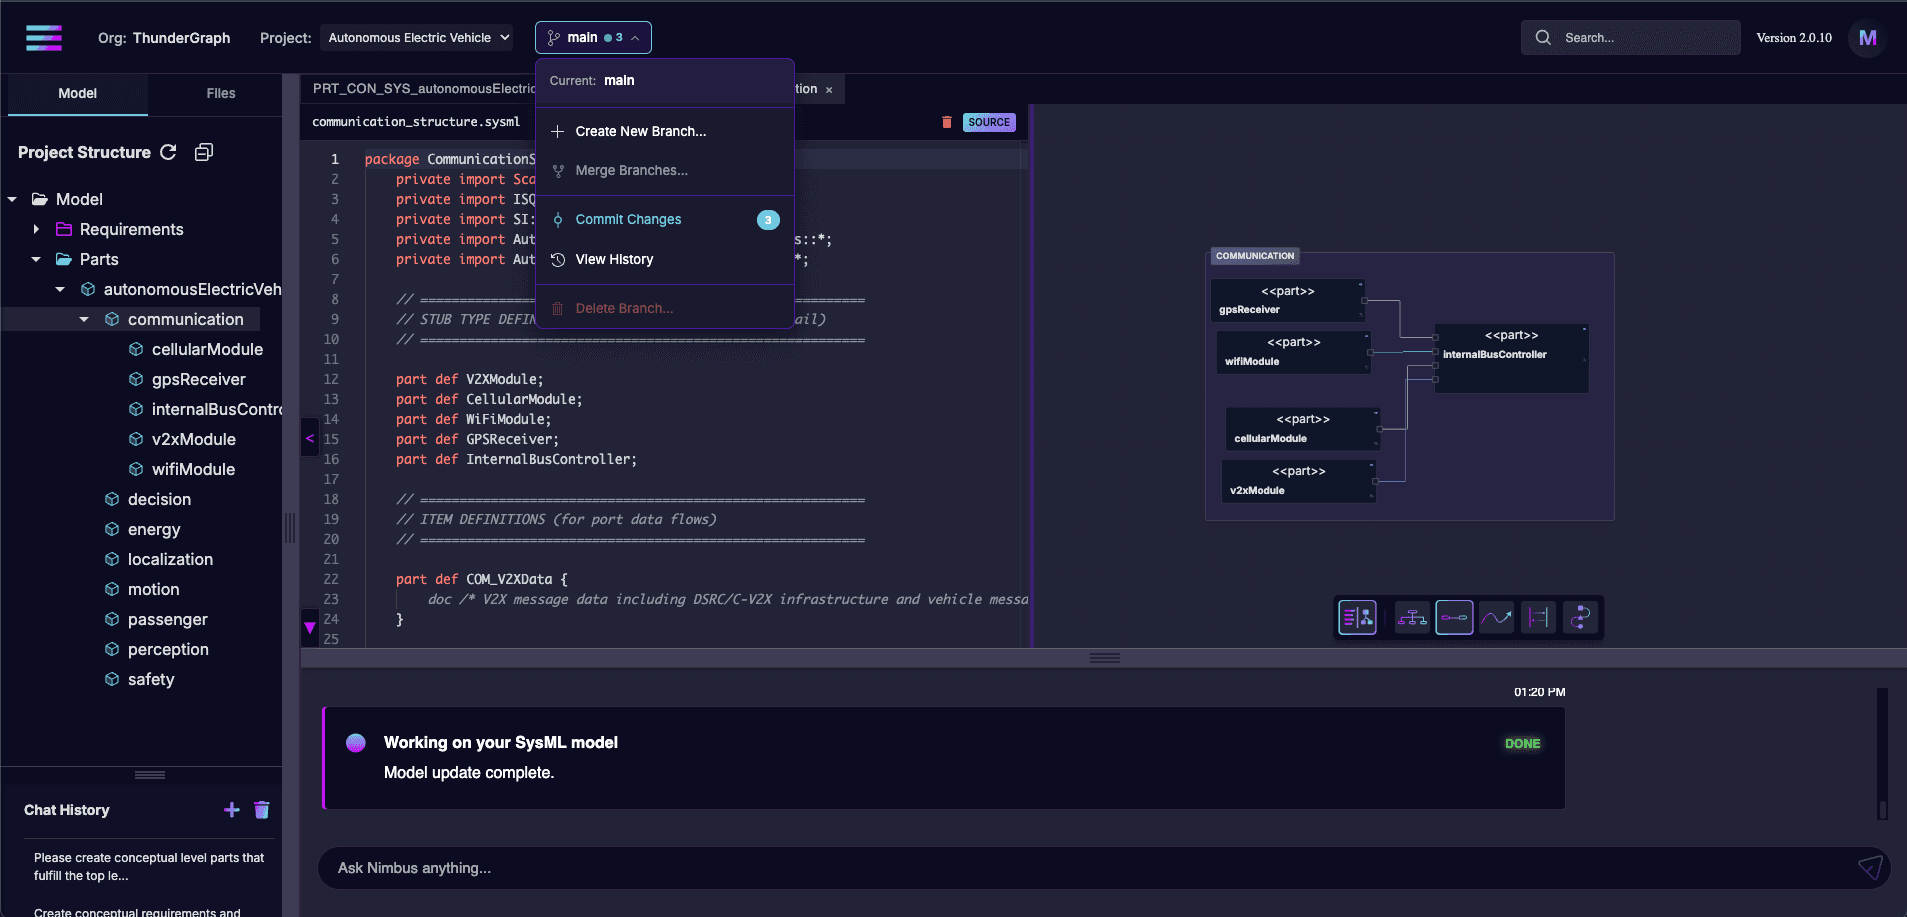The width and height of the screenshot is (1907, 917).
Task: Click Create New Branch option
Action: (x=640, y=131)
